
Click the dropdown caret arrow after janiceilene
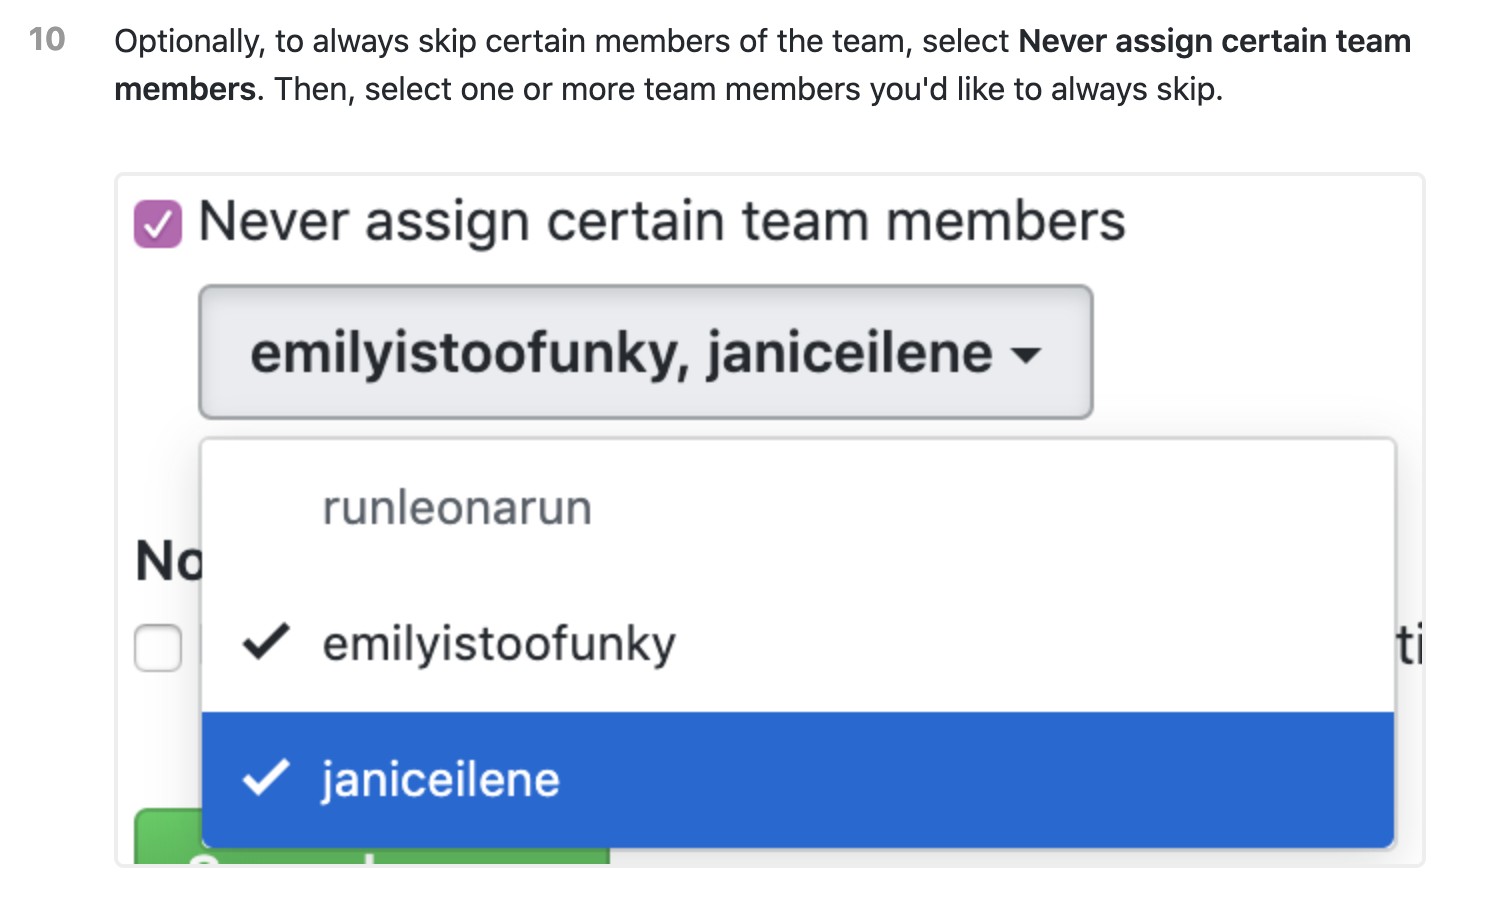[x=1028, y=354]
